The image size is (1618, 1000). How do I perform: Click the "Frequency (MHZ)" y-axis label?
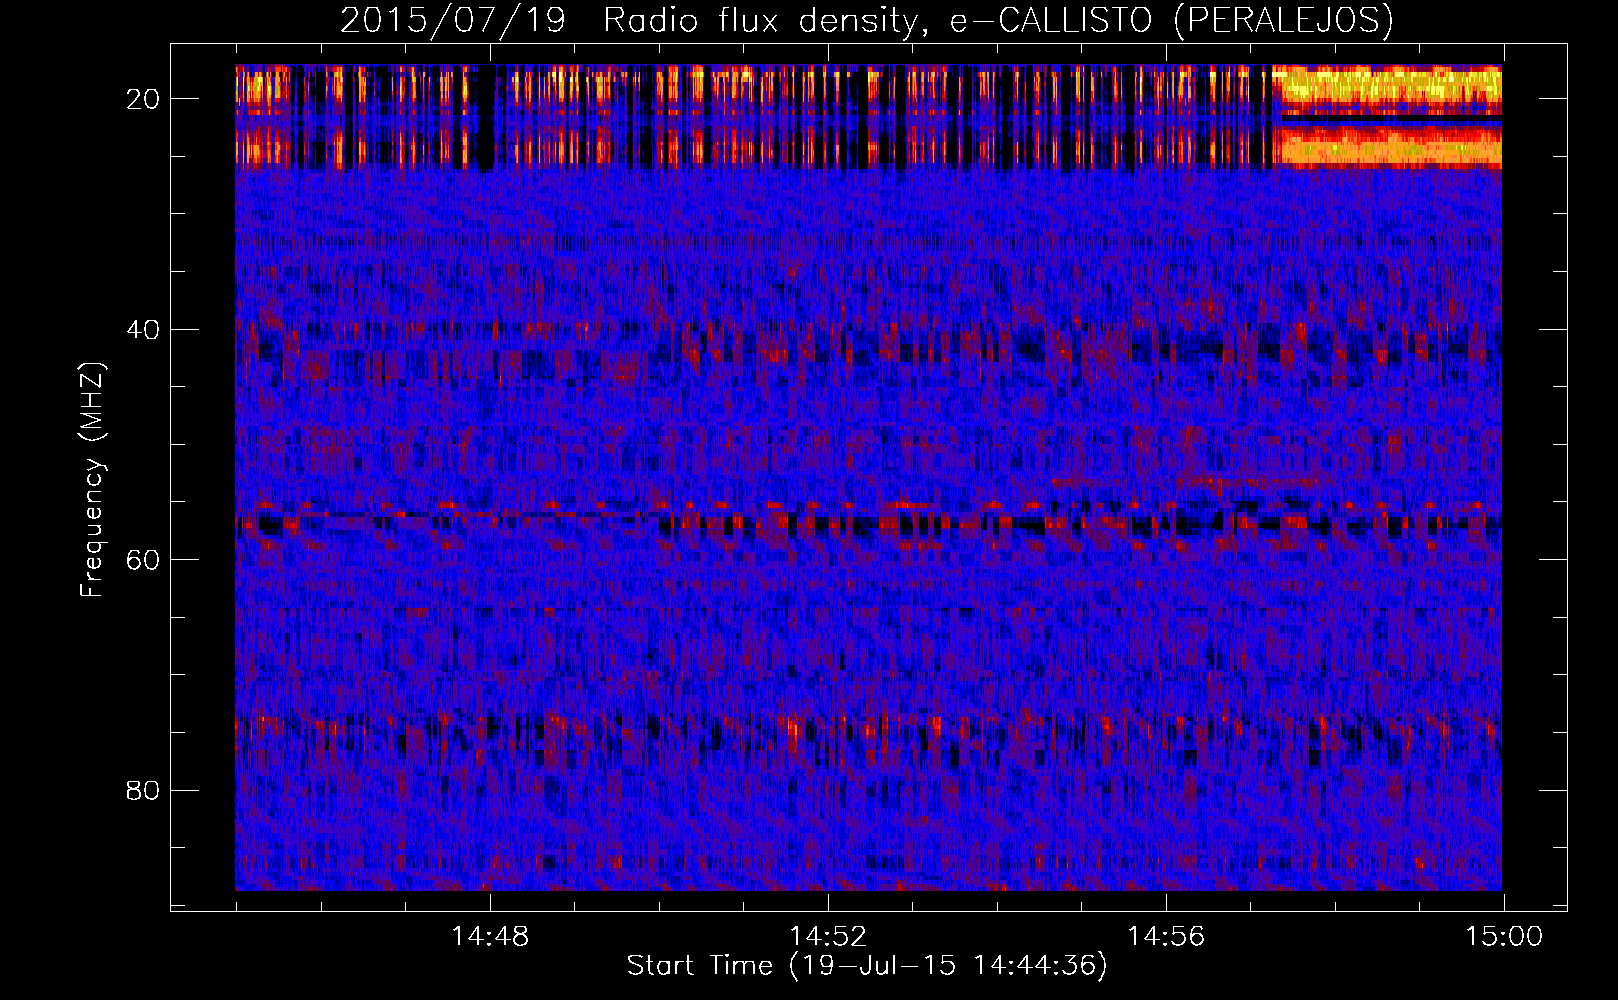coord(92,480)
